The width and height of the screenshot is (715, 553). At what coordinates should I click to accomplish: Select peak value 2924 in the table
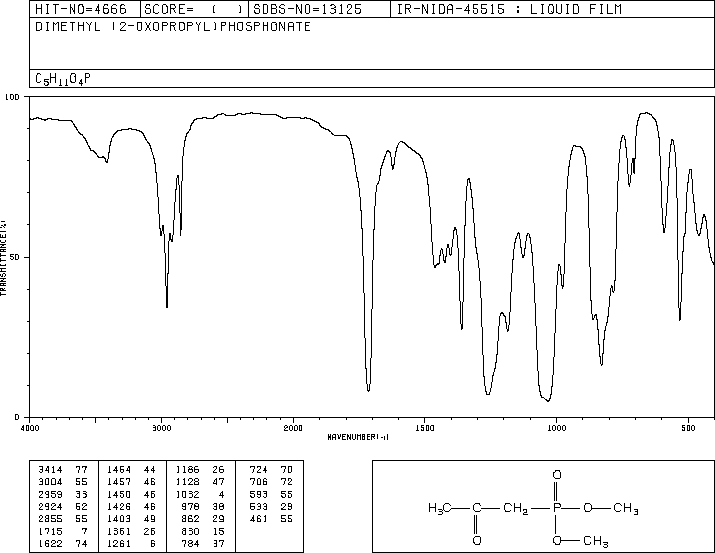point(50,506)
